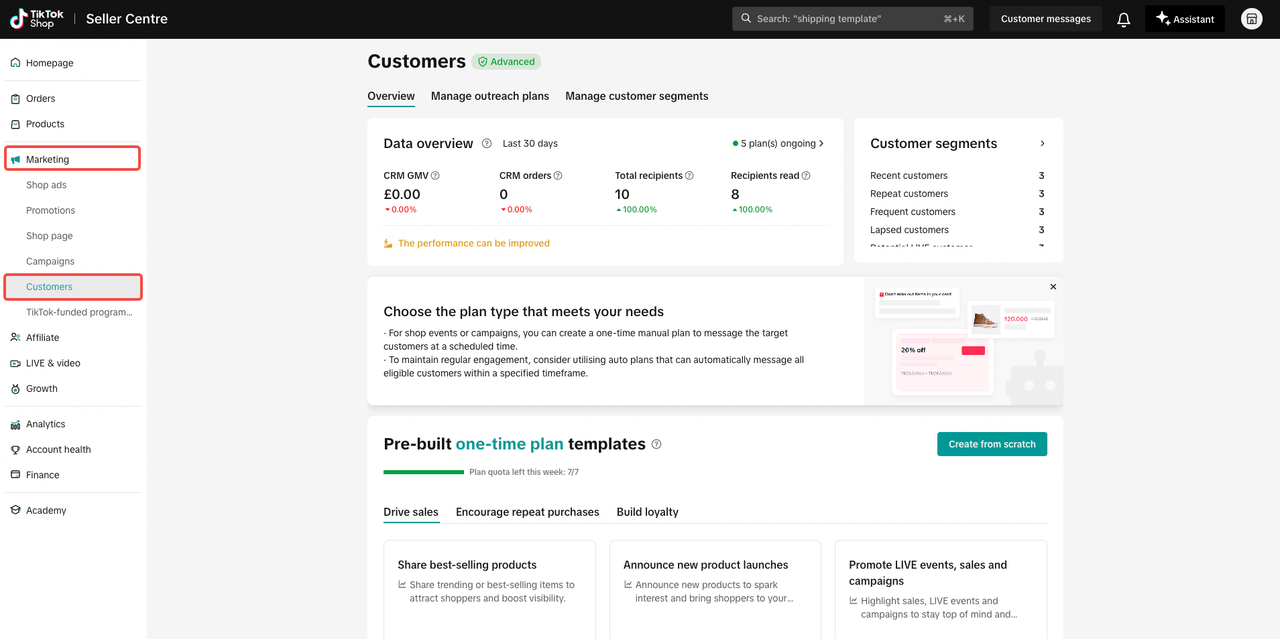The height and width of the screenshot is (639, 1280).
Task: Click the Create from scratch button
Action: click(992, 444)
